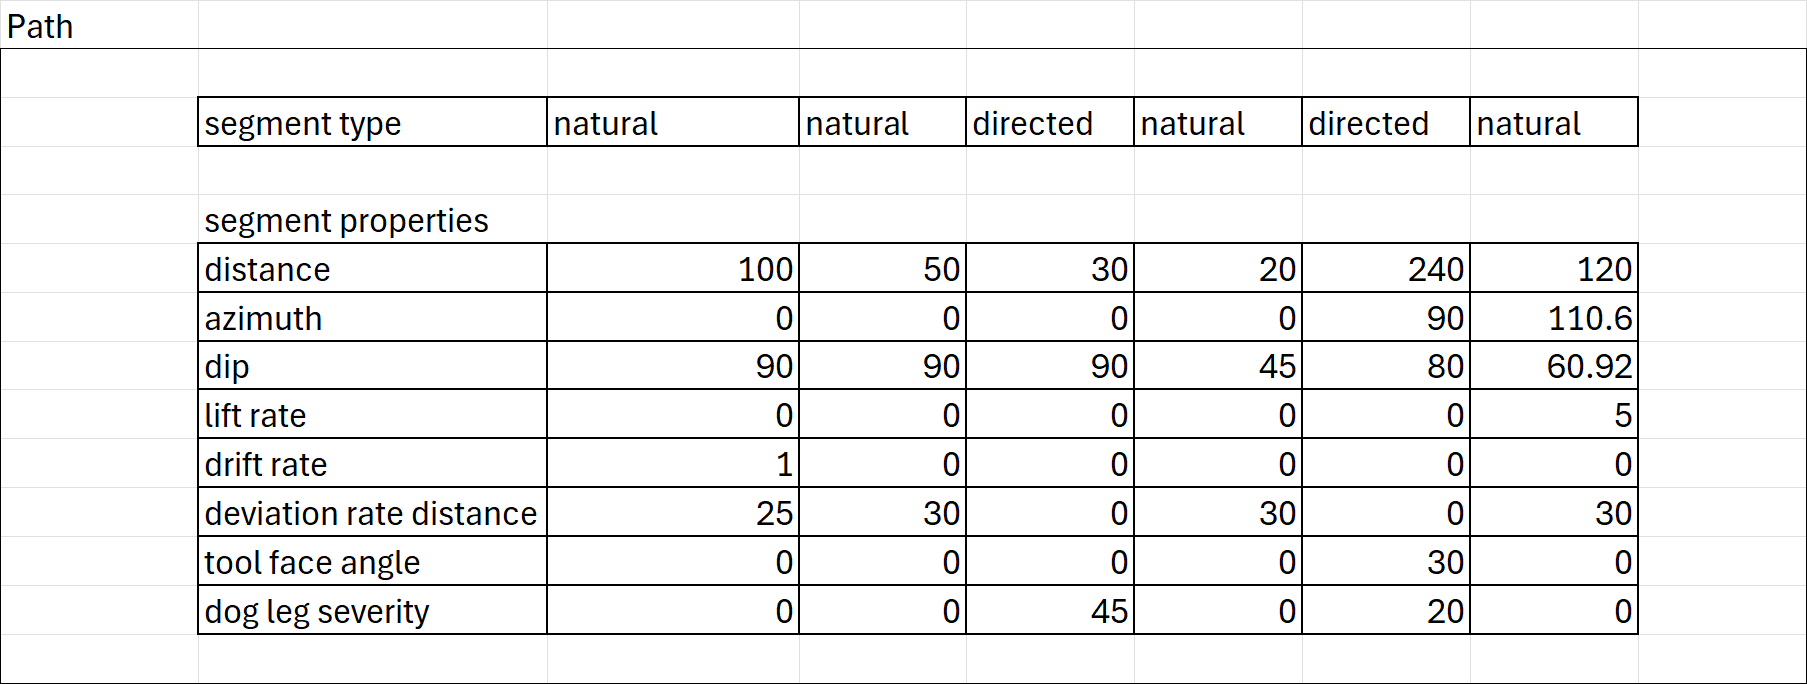Select the Path title cell
This screenshot has height=684, width=1807.
coord(99,25)
